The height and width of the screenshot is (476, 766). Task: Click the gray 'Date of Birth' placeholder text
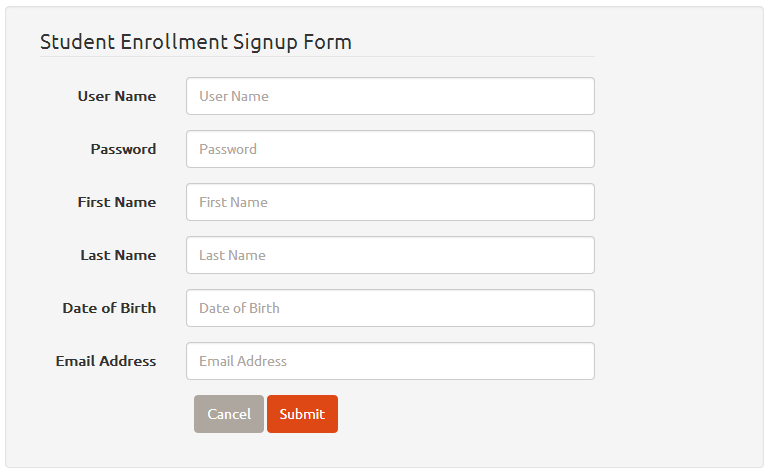coord(239,308)
